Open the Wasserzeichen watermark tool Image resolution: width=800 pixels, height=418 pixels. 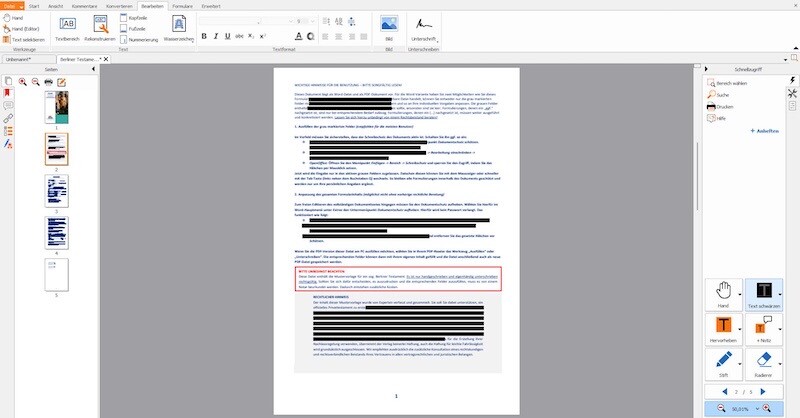(179, 29)
